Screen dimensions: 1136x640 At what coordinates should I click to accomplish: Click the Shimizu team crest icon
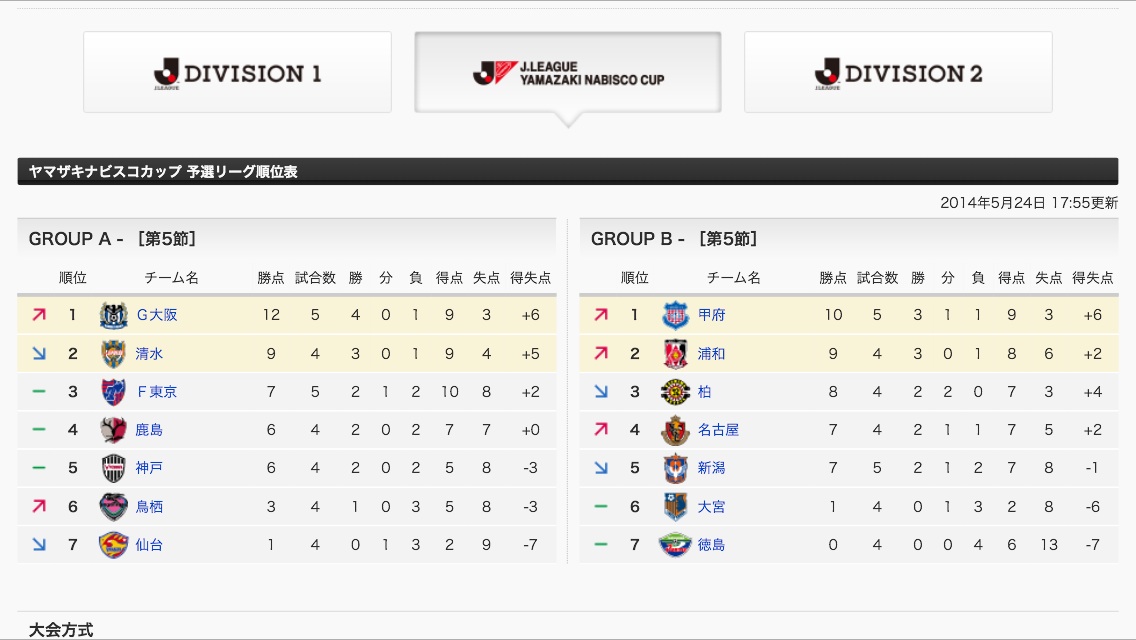tap(113, 354)
